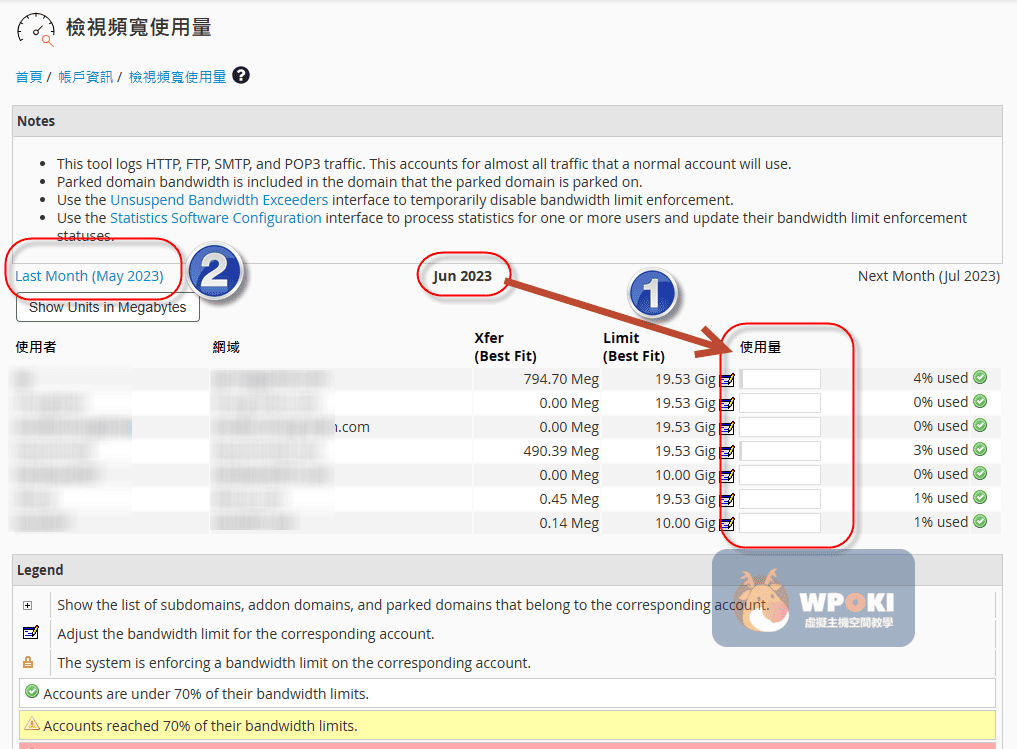Click edit limit icon for 794.70 Meg row

[x=727, y=379]
